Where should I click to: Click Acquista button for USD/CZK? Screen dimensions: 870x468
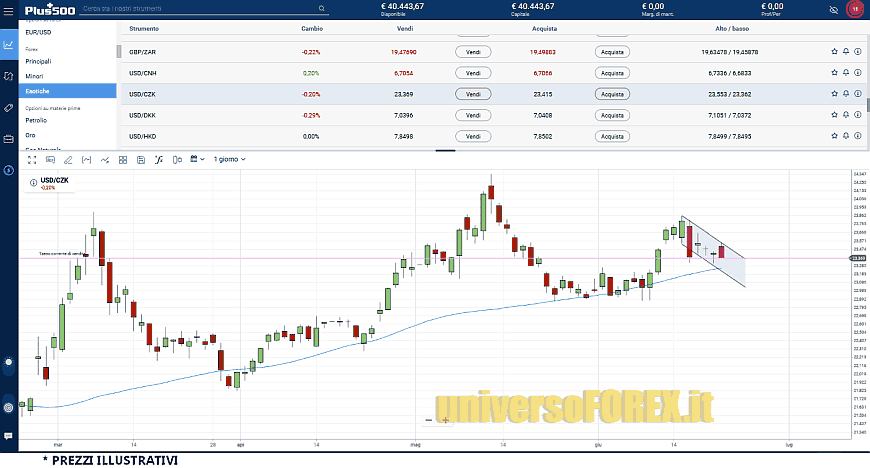(614, 94)
